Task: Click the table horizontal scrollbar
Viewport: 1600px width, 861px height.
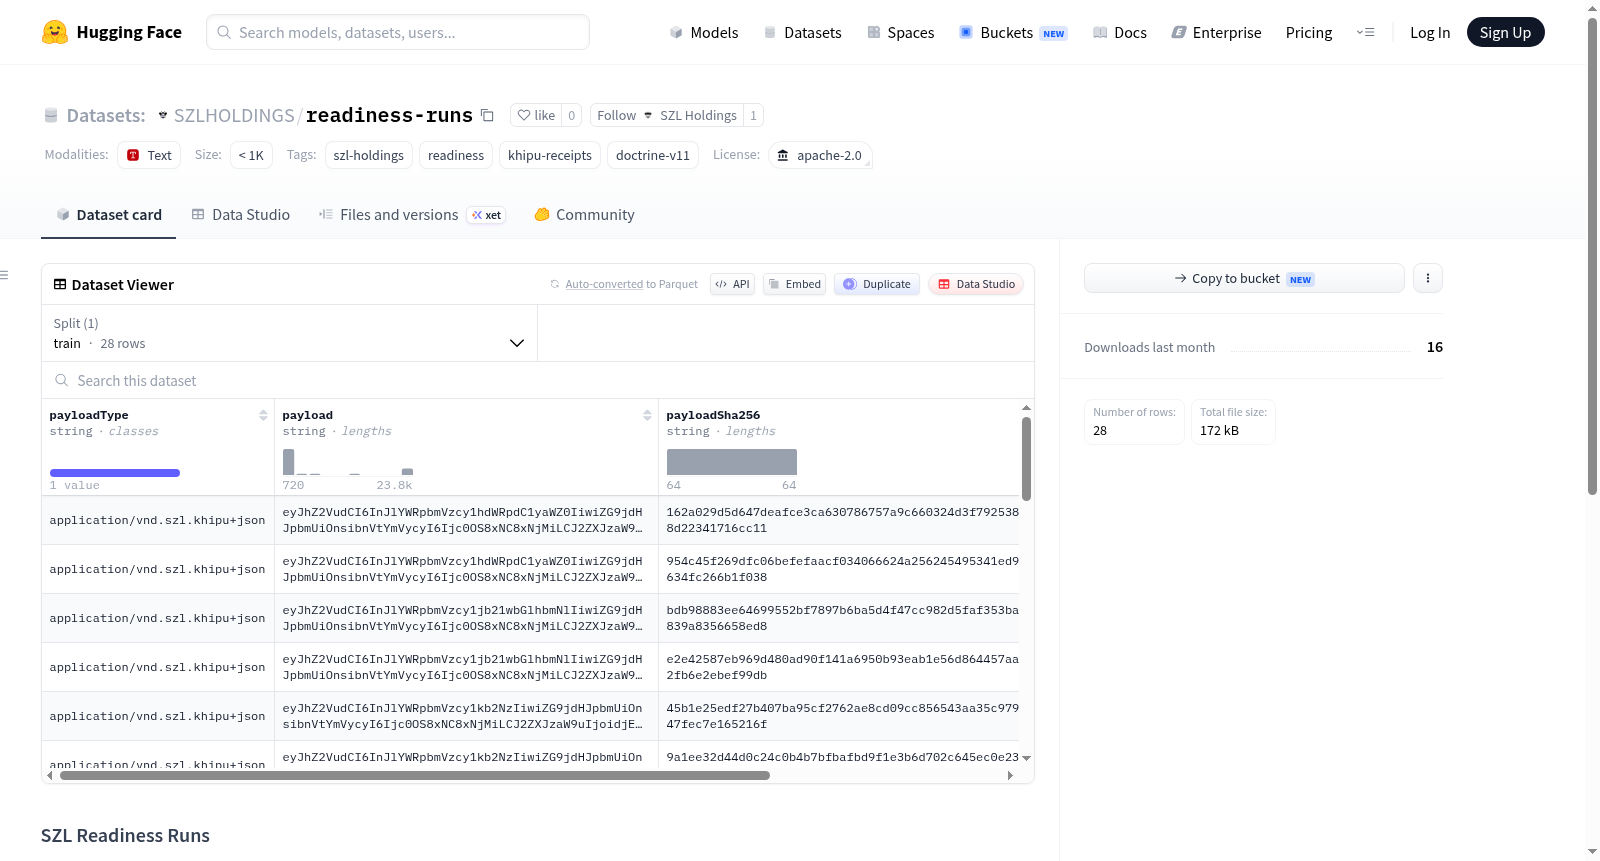Action: coord(415,775)
